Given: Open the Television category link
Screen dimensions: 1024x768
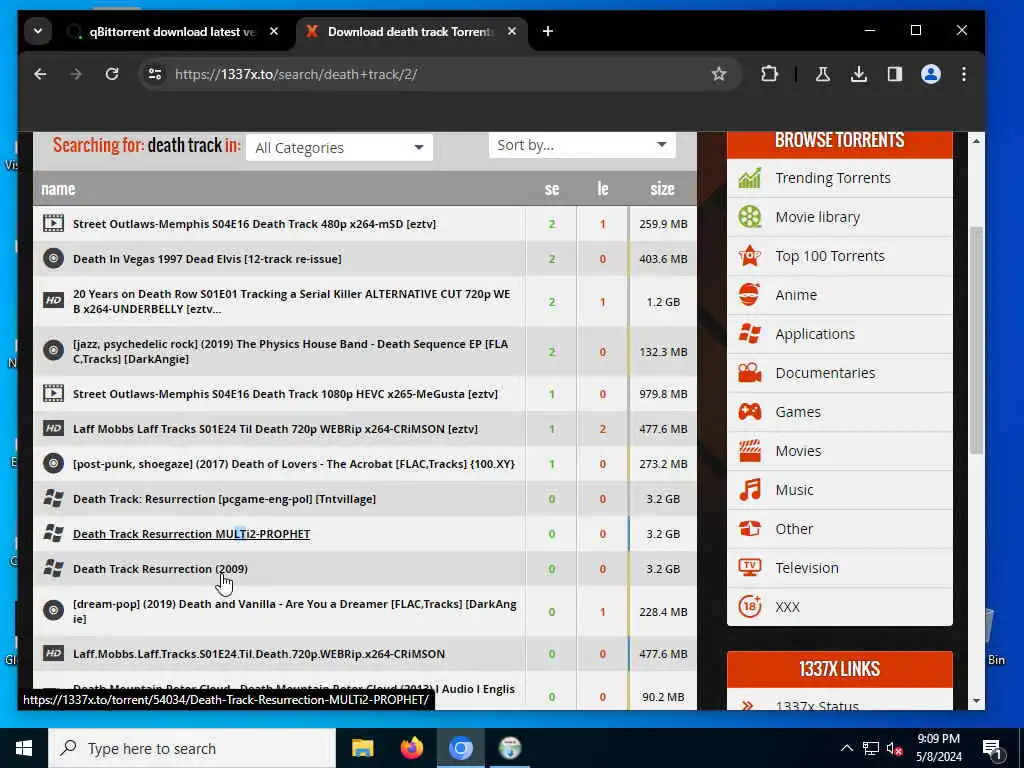Looking at the screenshot, I should point(807,568).
